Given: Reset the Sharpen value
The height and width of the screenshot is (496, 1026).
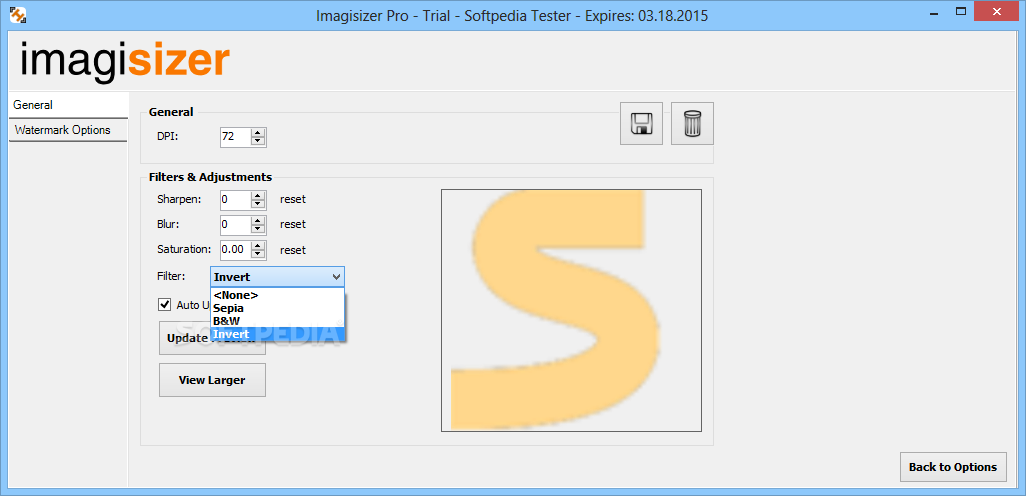Looking at the screenshot, I should tap(292, 199).
